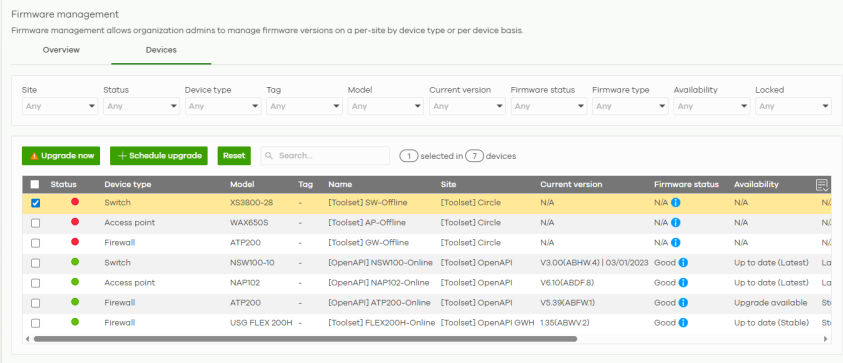Click info icon in FLEX200H-Online row
Viewport: 843px width, 363px height.
(683, 323)
